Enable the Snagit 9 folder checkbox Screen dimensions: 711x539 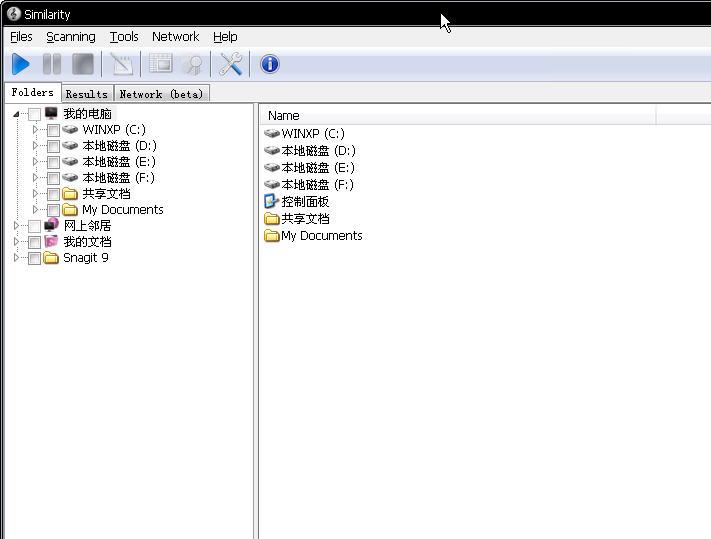tap(35, 258)
